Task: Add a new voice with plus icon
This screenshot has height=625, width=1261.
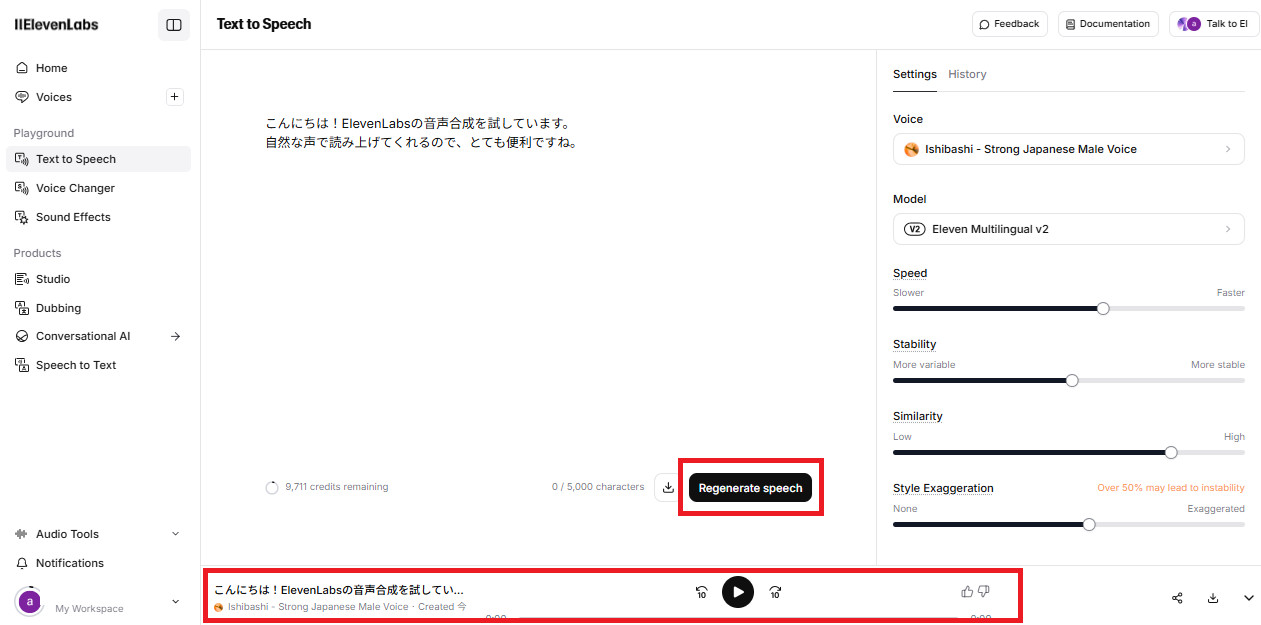Action: [x=175, y=97]
